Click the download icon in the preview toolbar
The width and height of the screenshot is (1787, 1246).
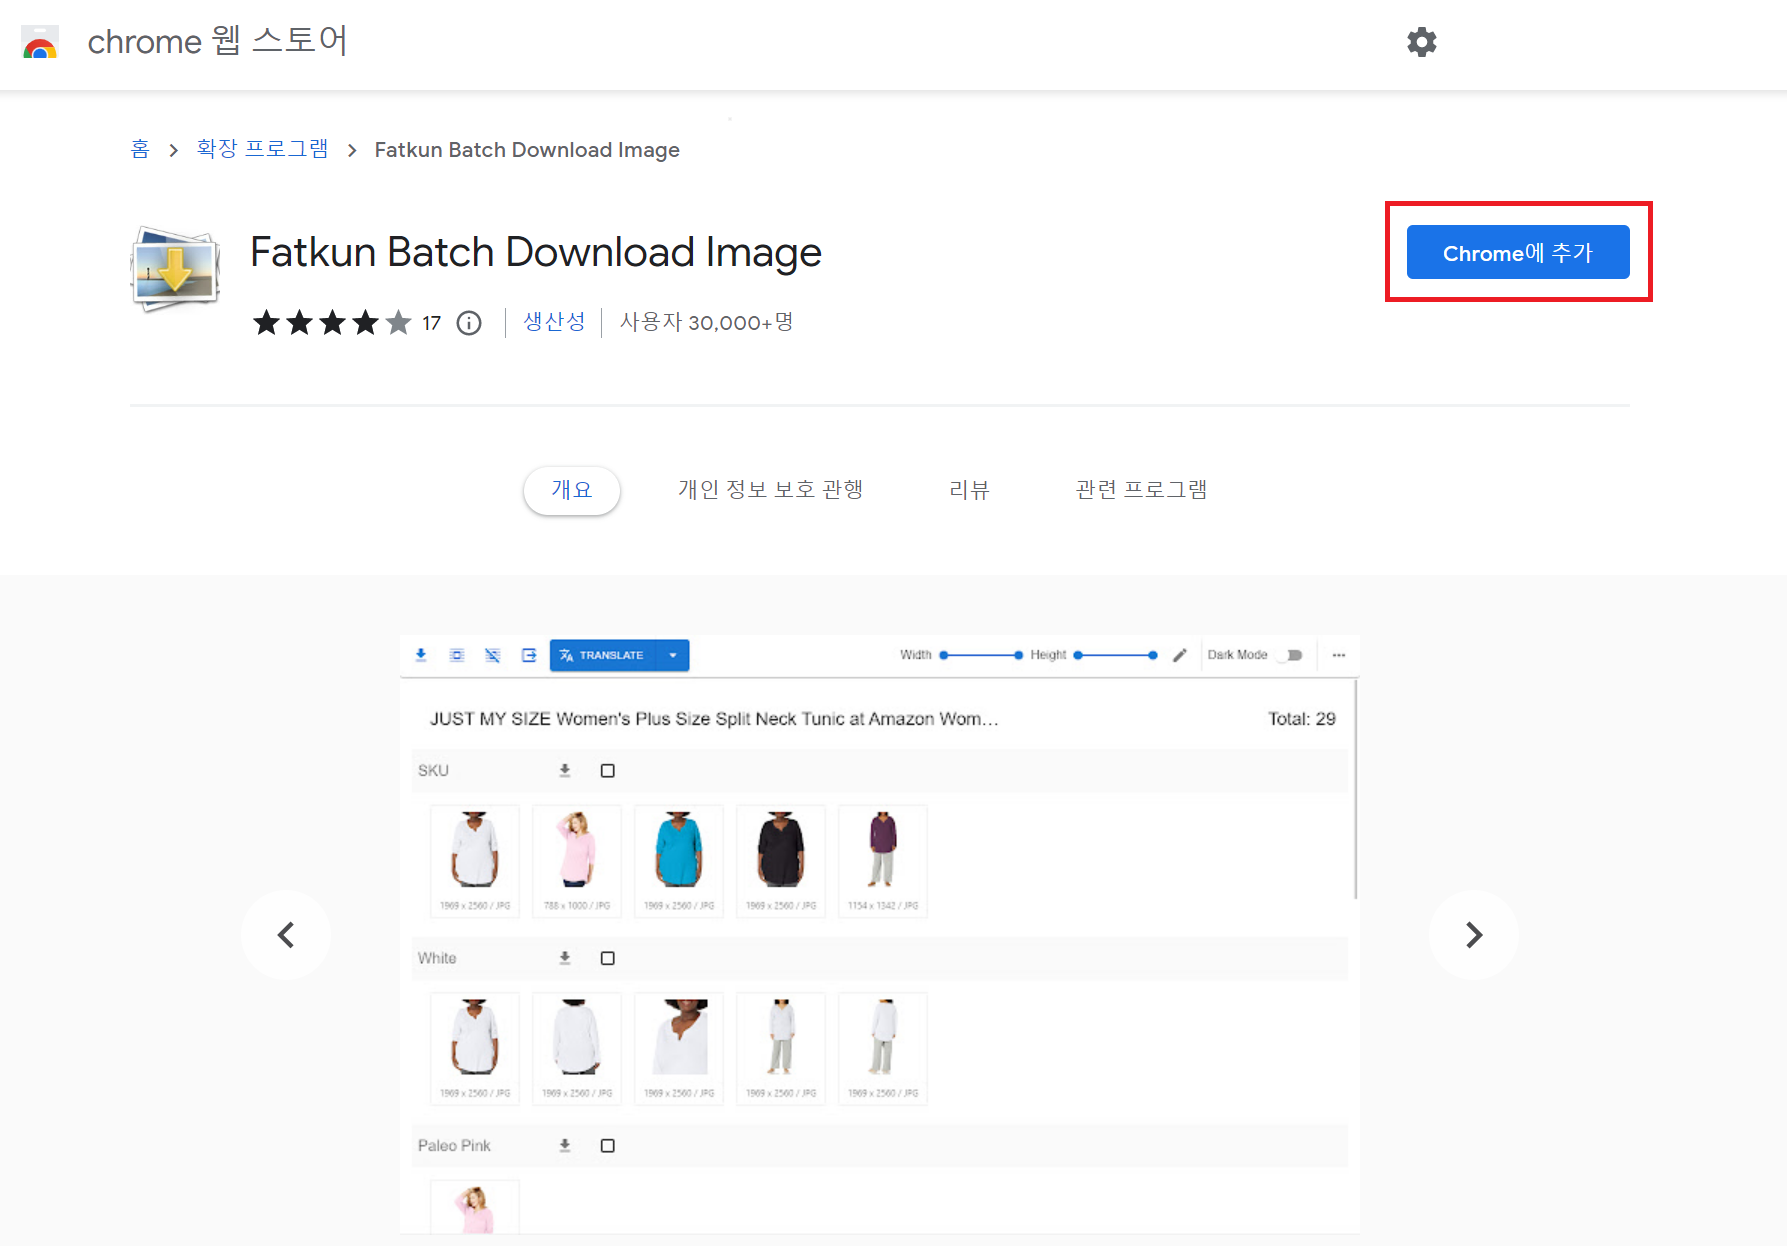421,655
